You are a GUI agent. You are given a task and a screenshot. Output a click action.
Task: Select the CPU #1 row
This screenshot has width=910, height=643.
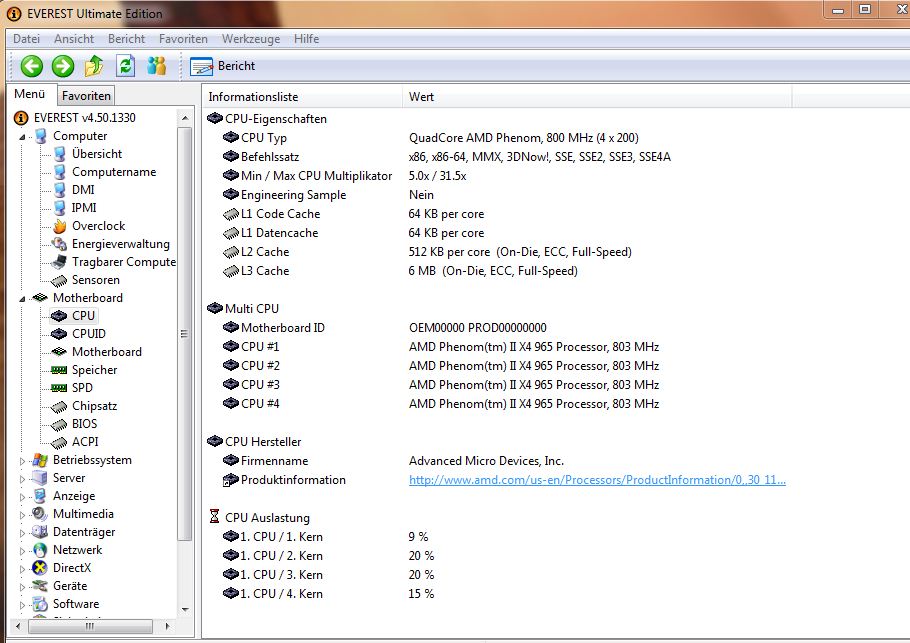441,347
